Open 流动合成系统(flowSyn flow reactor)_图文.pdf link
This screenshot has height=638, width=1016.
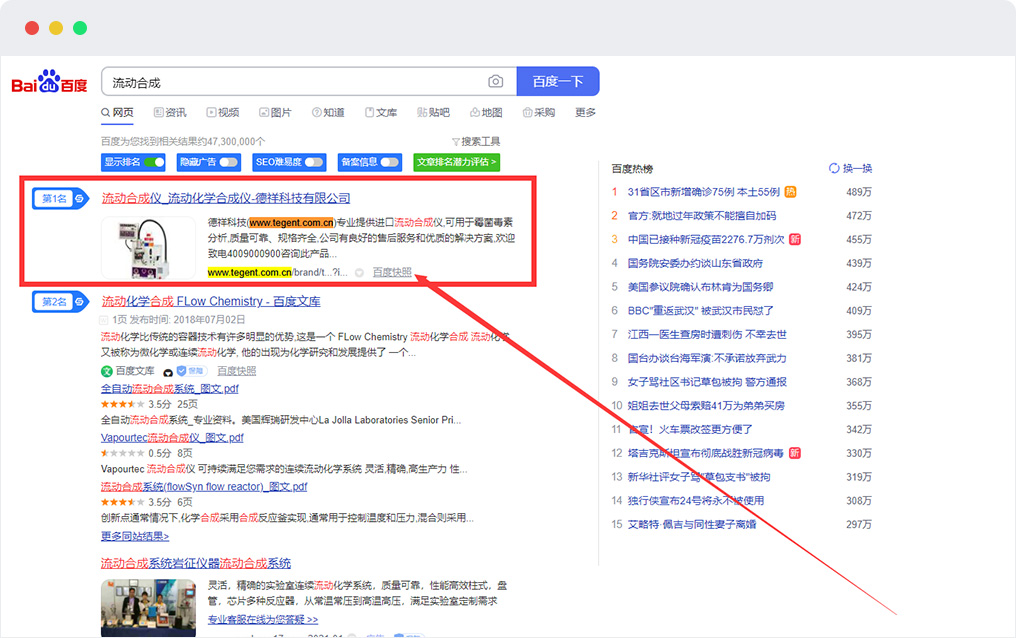pyautogui.click(x=204, y=486)
